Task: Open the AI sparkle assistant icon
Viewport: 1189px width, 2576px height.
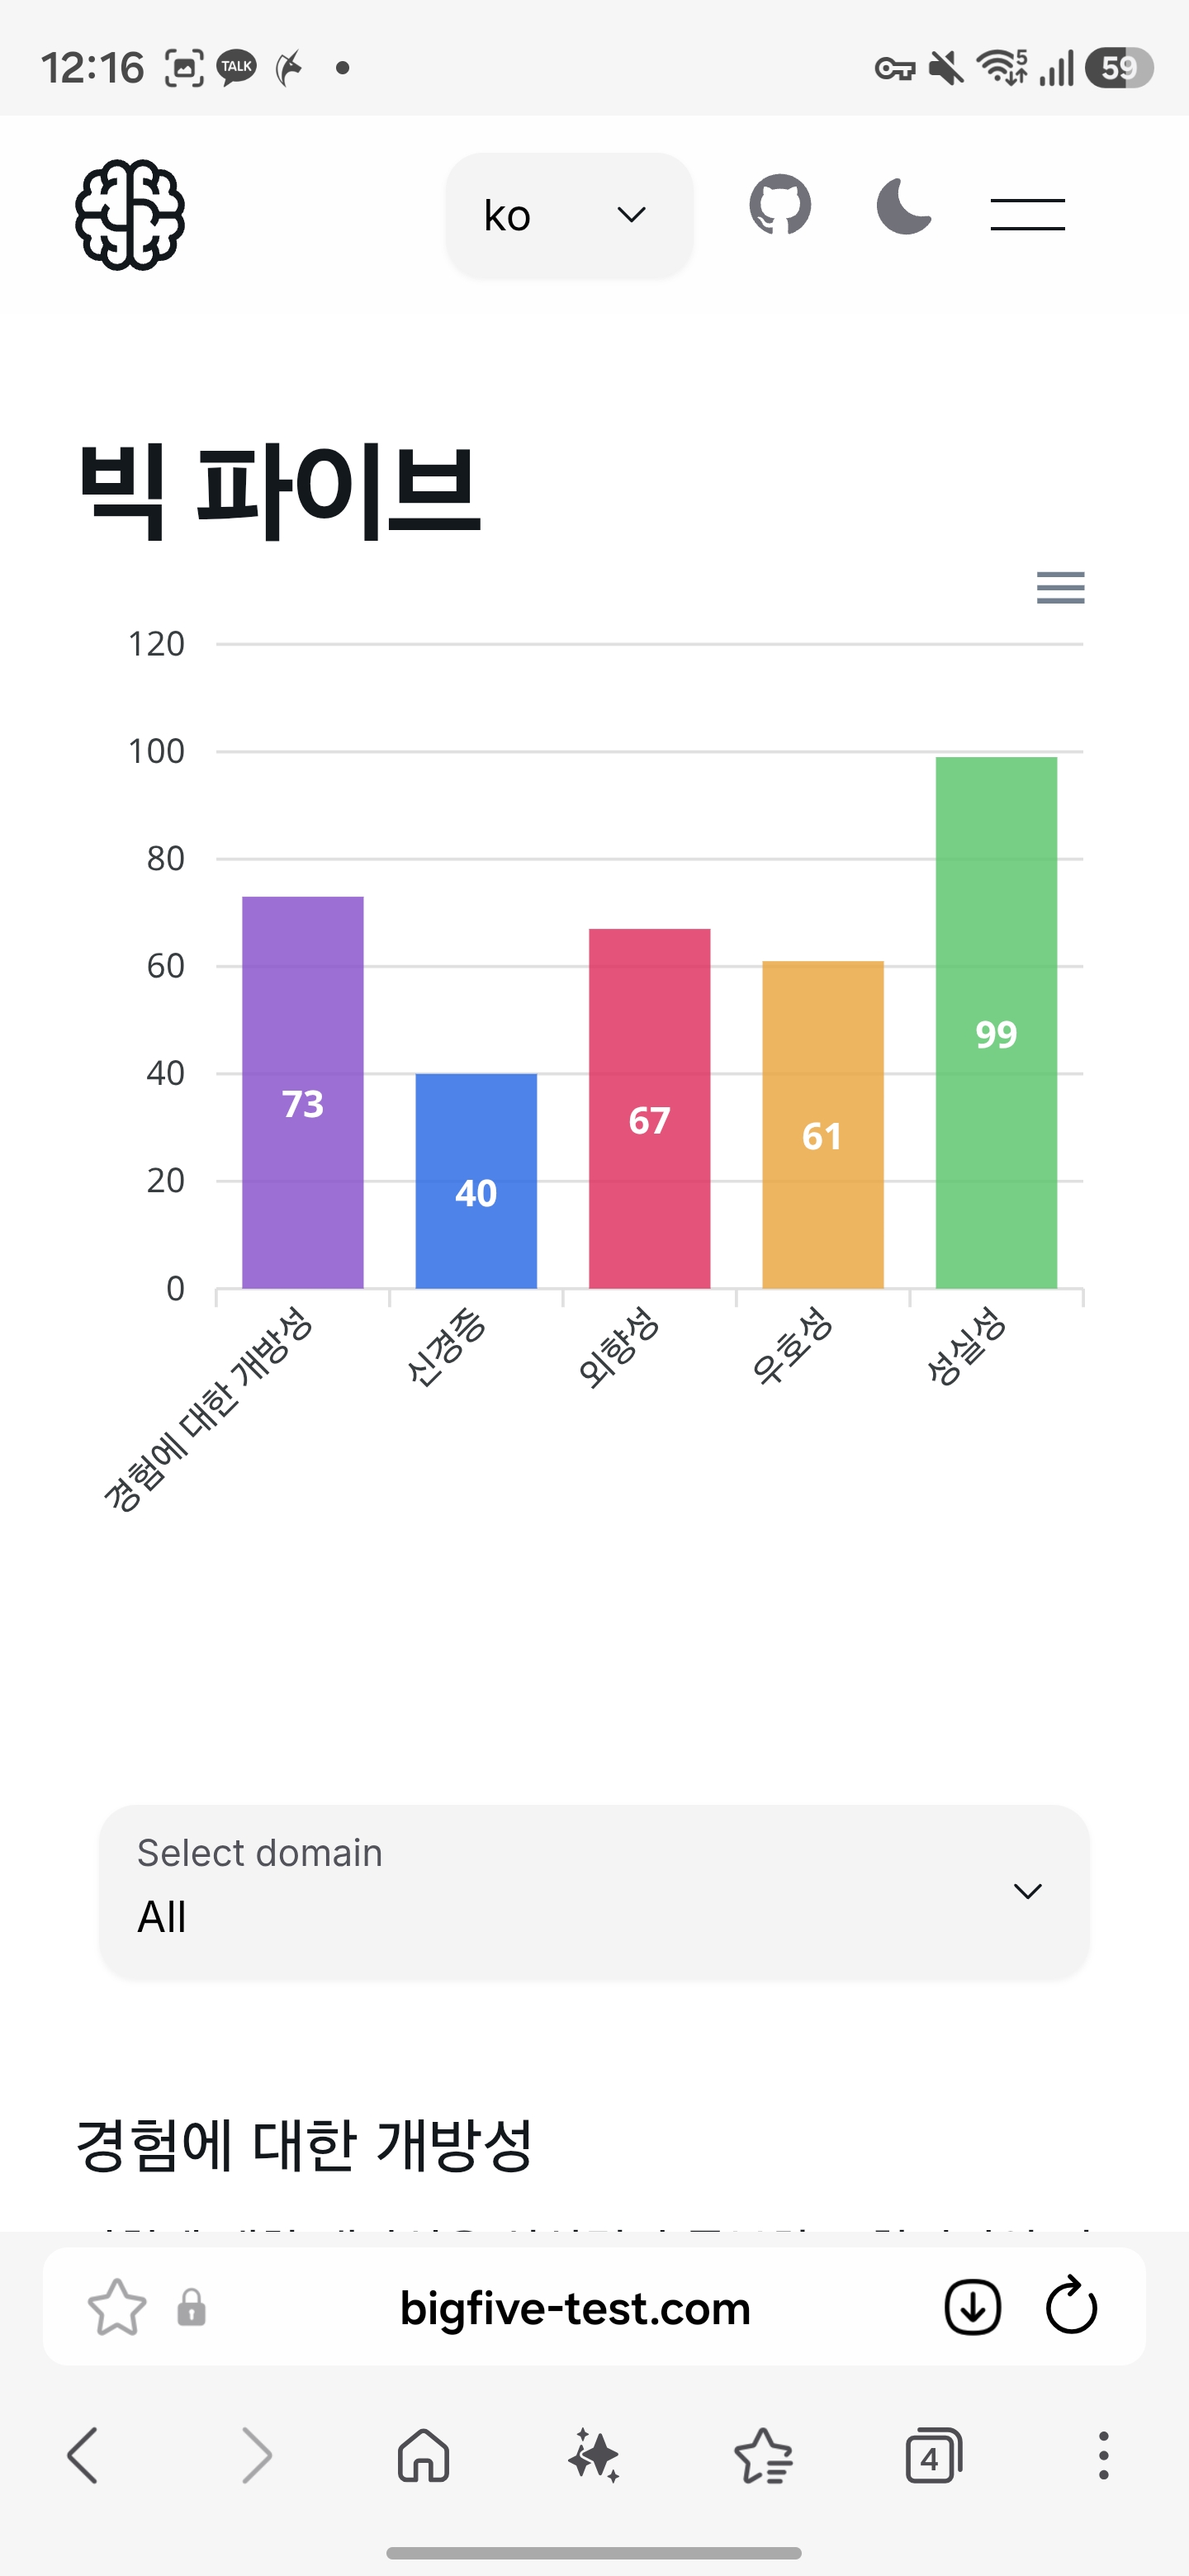Action: tap(594, 2456)
